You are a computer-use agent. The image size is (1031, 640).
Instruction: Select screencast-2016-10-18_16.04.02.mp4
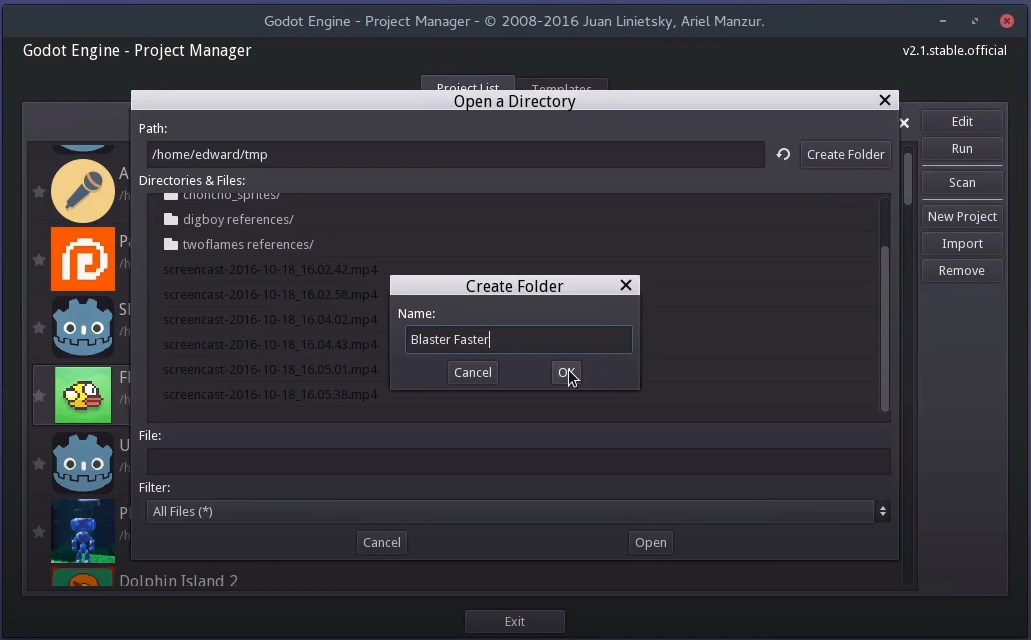[270, 320]
